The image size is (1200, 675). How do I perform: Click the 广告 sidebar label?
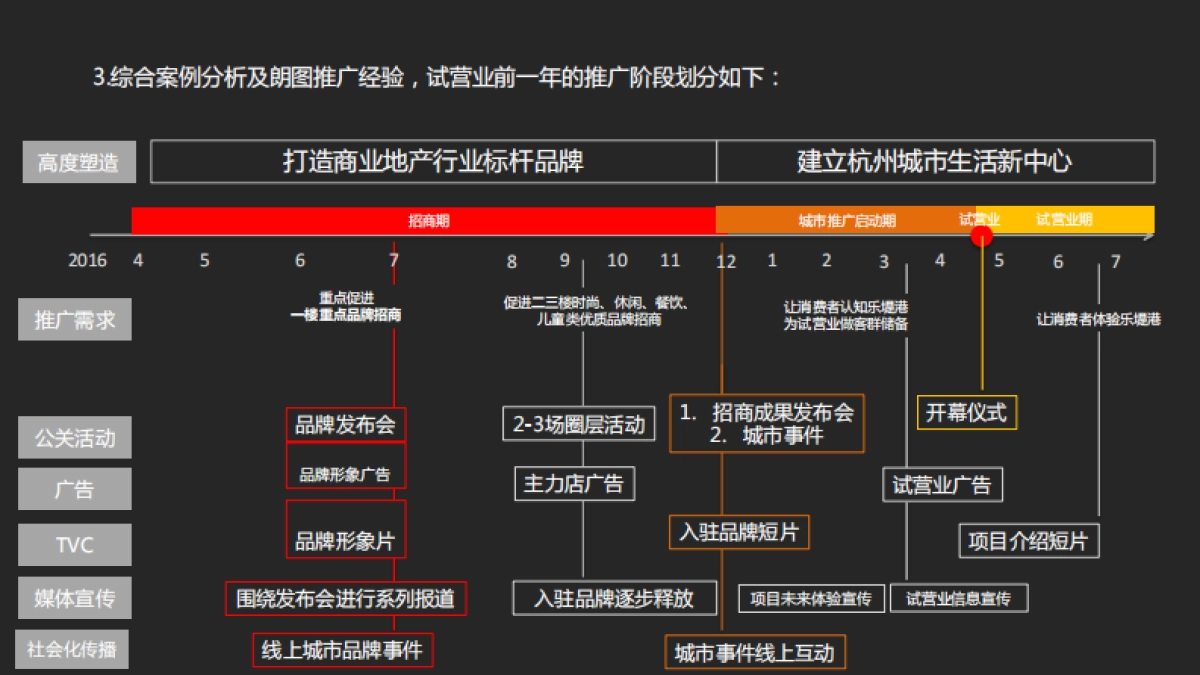click(75, 489)
